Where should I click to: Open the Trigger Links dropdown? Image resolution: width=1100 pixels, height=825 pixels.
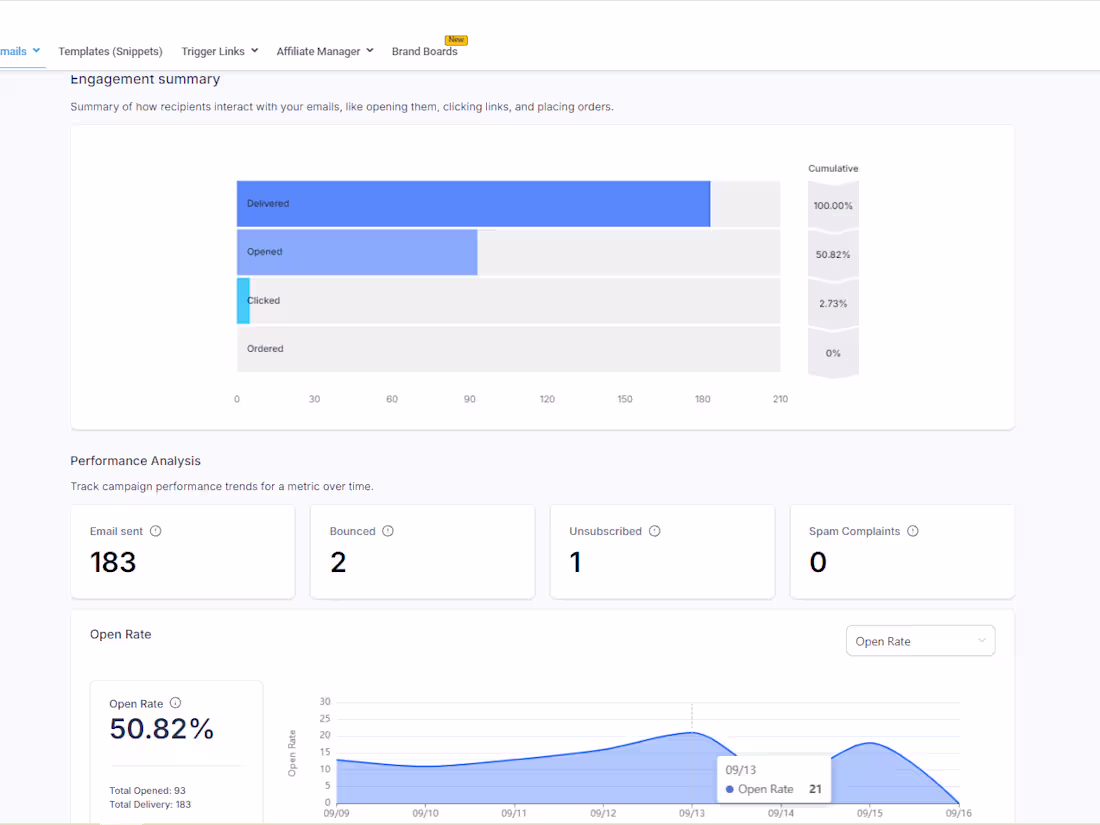click(219, 51)
